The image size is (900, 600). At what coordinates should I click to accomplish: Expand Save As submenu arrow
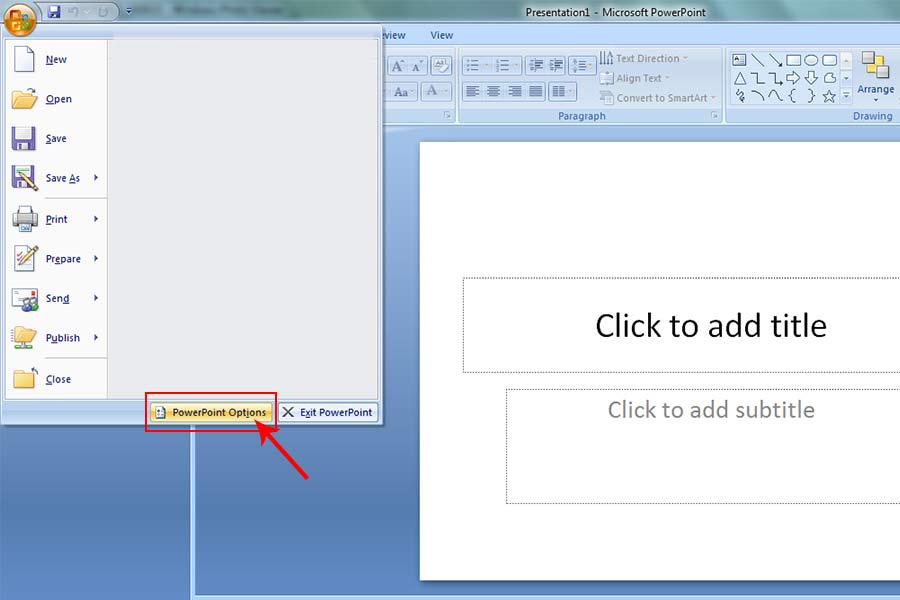coord(96,177)
